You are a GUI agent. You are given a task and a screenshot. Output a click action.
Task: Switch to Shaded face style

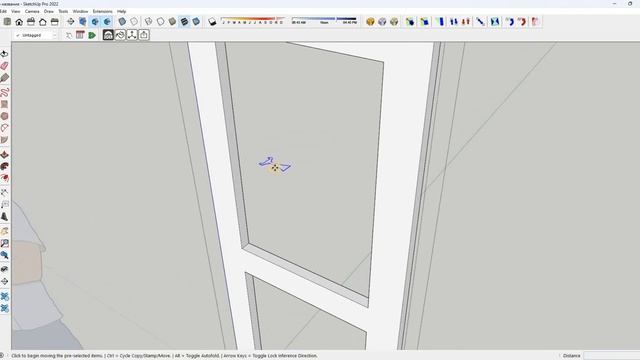click(x=172, y=22)
